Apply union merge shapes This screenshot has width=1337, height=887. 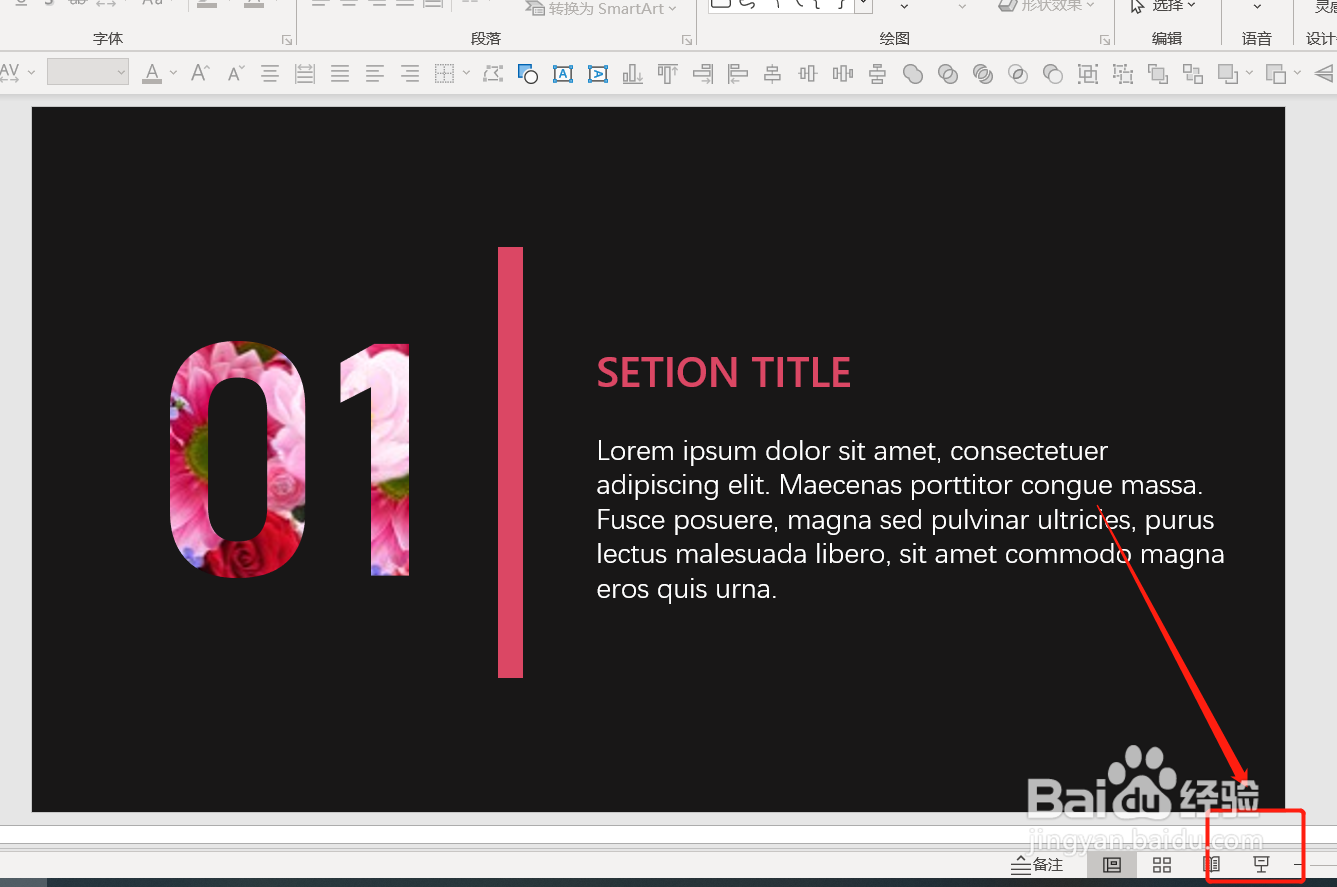click(913, 73)
